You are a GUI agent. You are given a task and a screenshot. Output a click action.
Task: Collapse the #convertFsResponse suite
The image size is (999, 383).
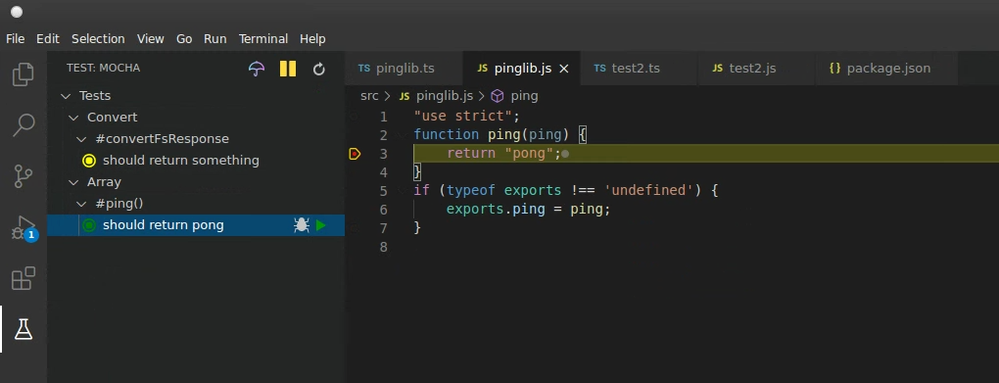point(81,139)
